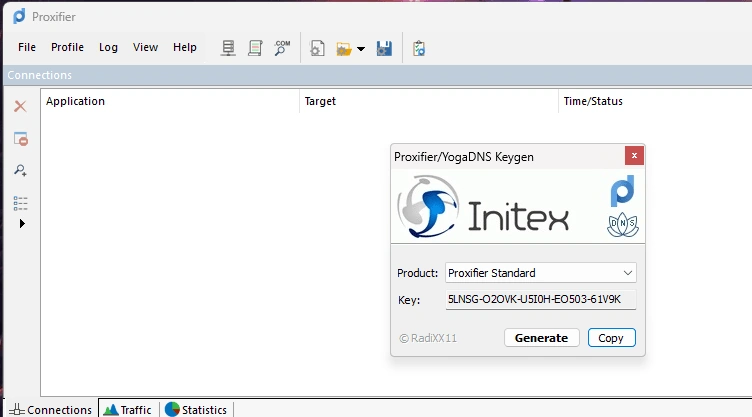Switch to the Statistics tab
The width and height of the screenshot is (752, 417).
tap(196, 409)
